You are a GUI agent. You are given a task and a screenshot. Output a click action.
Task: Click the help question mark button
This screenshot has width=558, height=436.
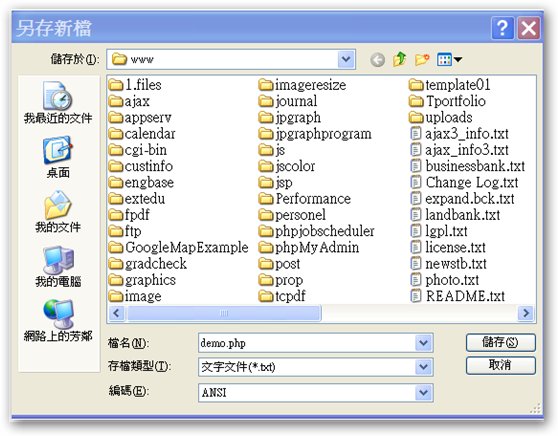pos(502,28)
